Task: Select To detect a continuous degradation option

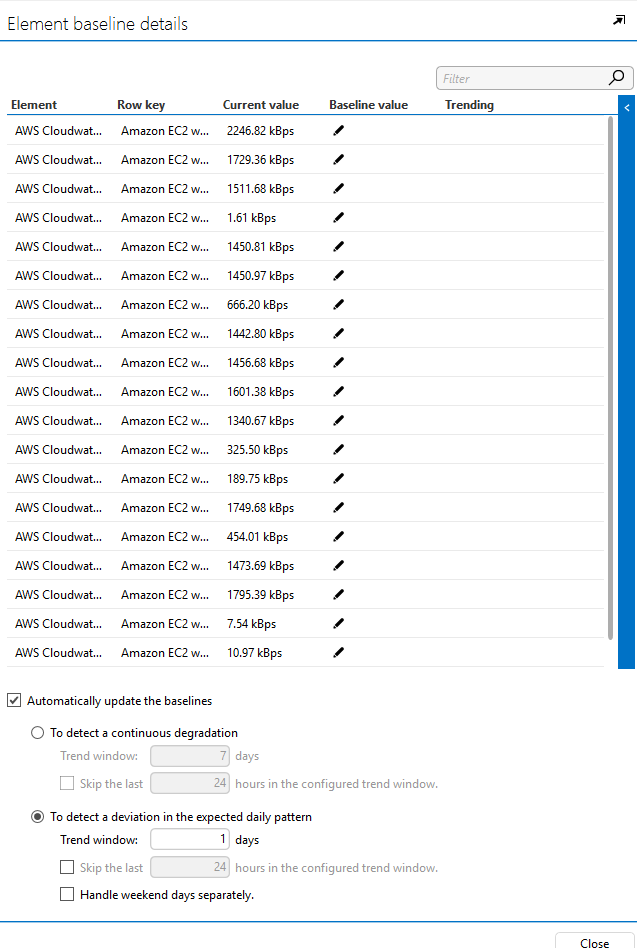Action: point(37,733)
